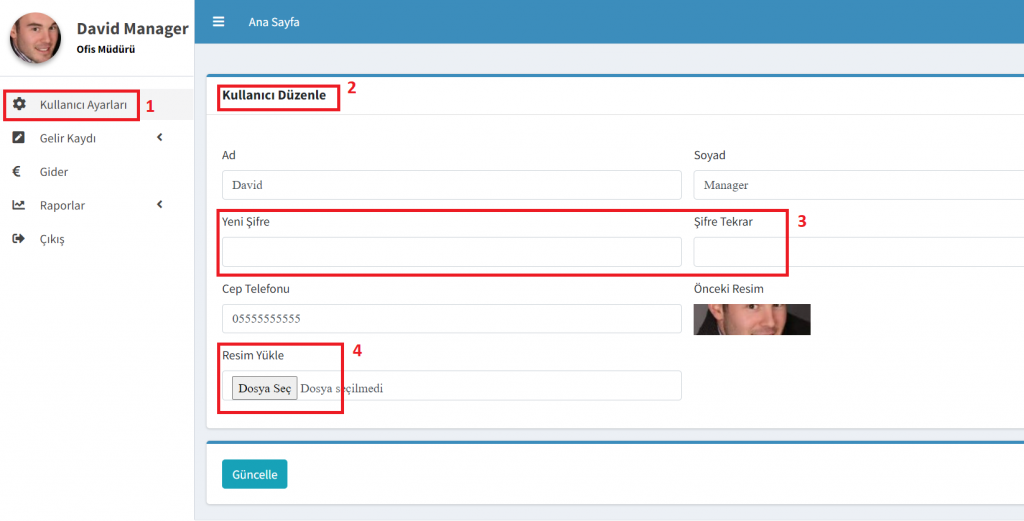Screen dimensions: 1024x521
Task: Click the Çıkış sign-out icon
Action: 18,239
